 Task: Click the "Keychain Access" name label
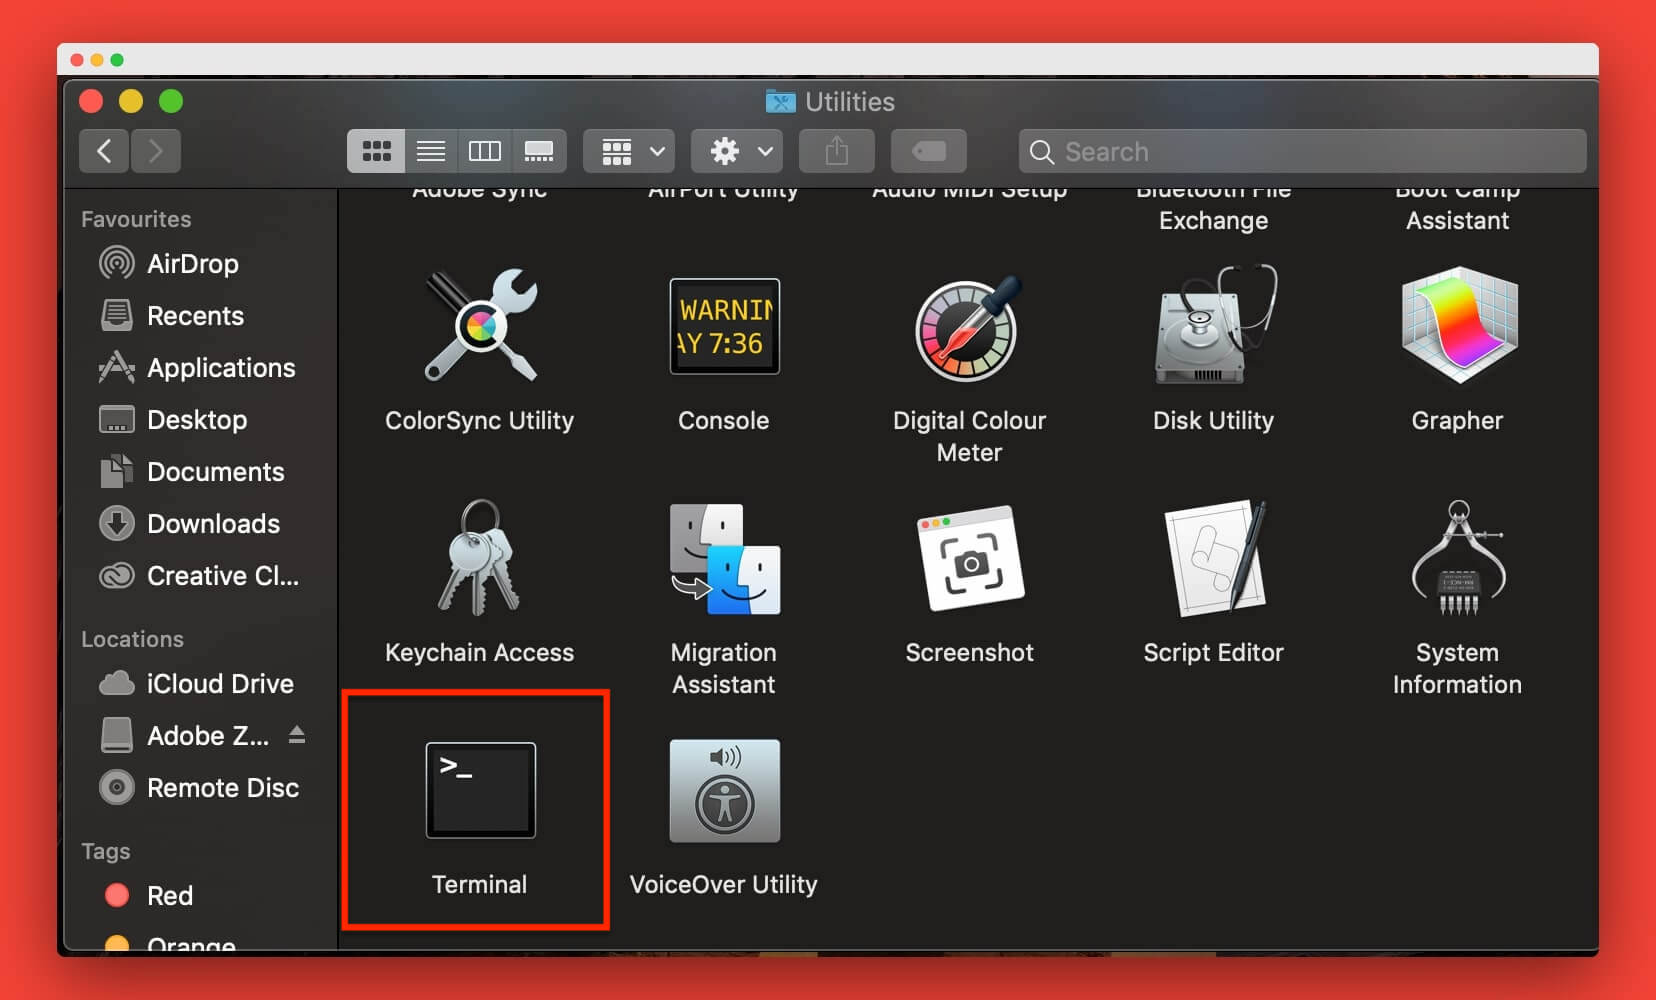(x=480, y=652)
